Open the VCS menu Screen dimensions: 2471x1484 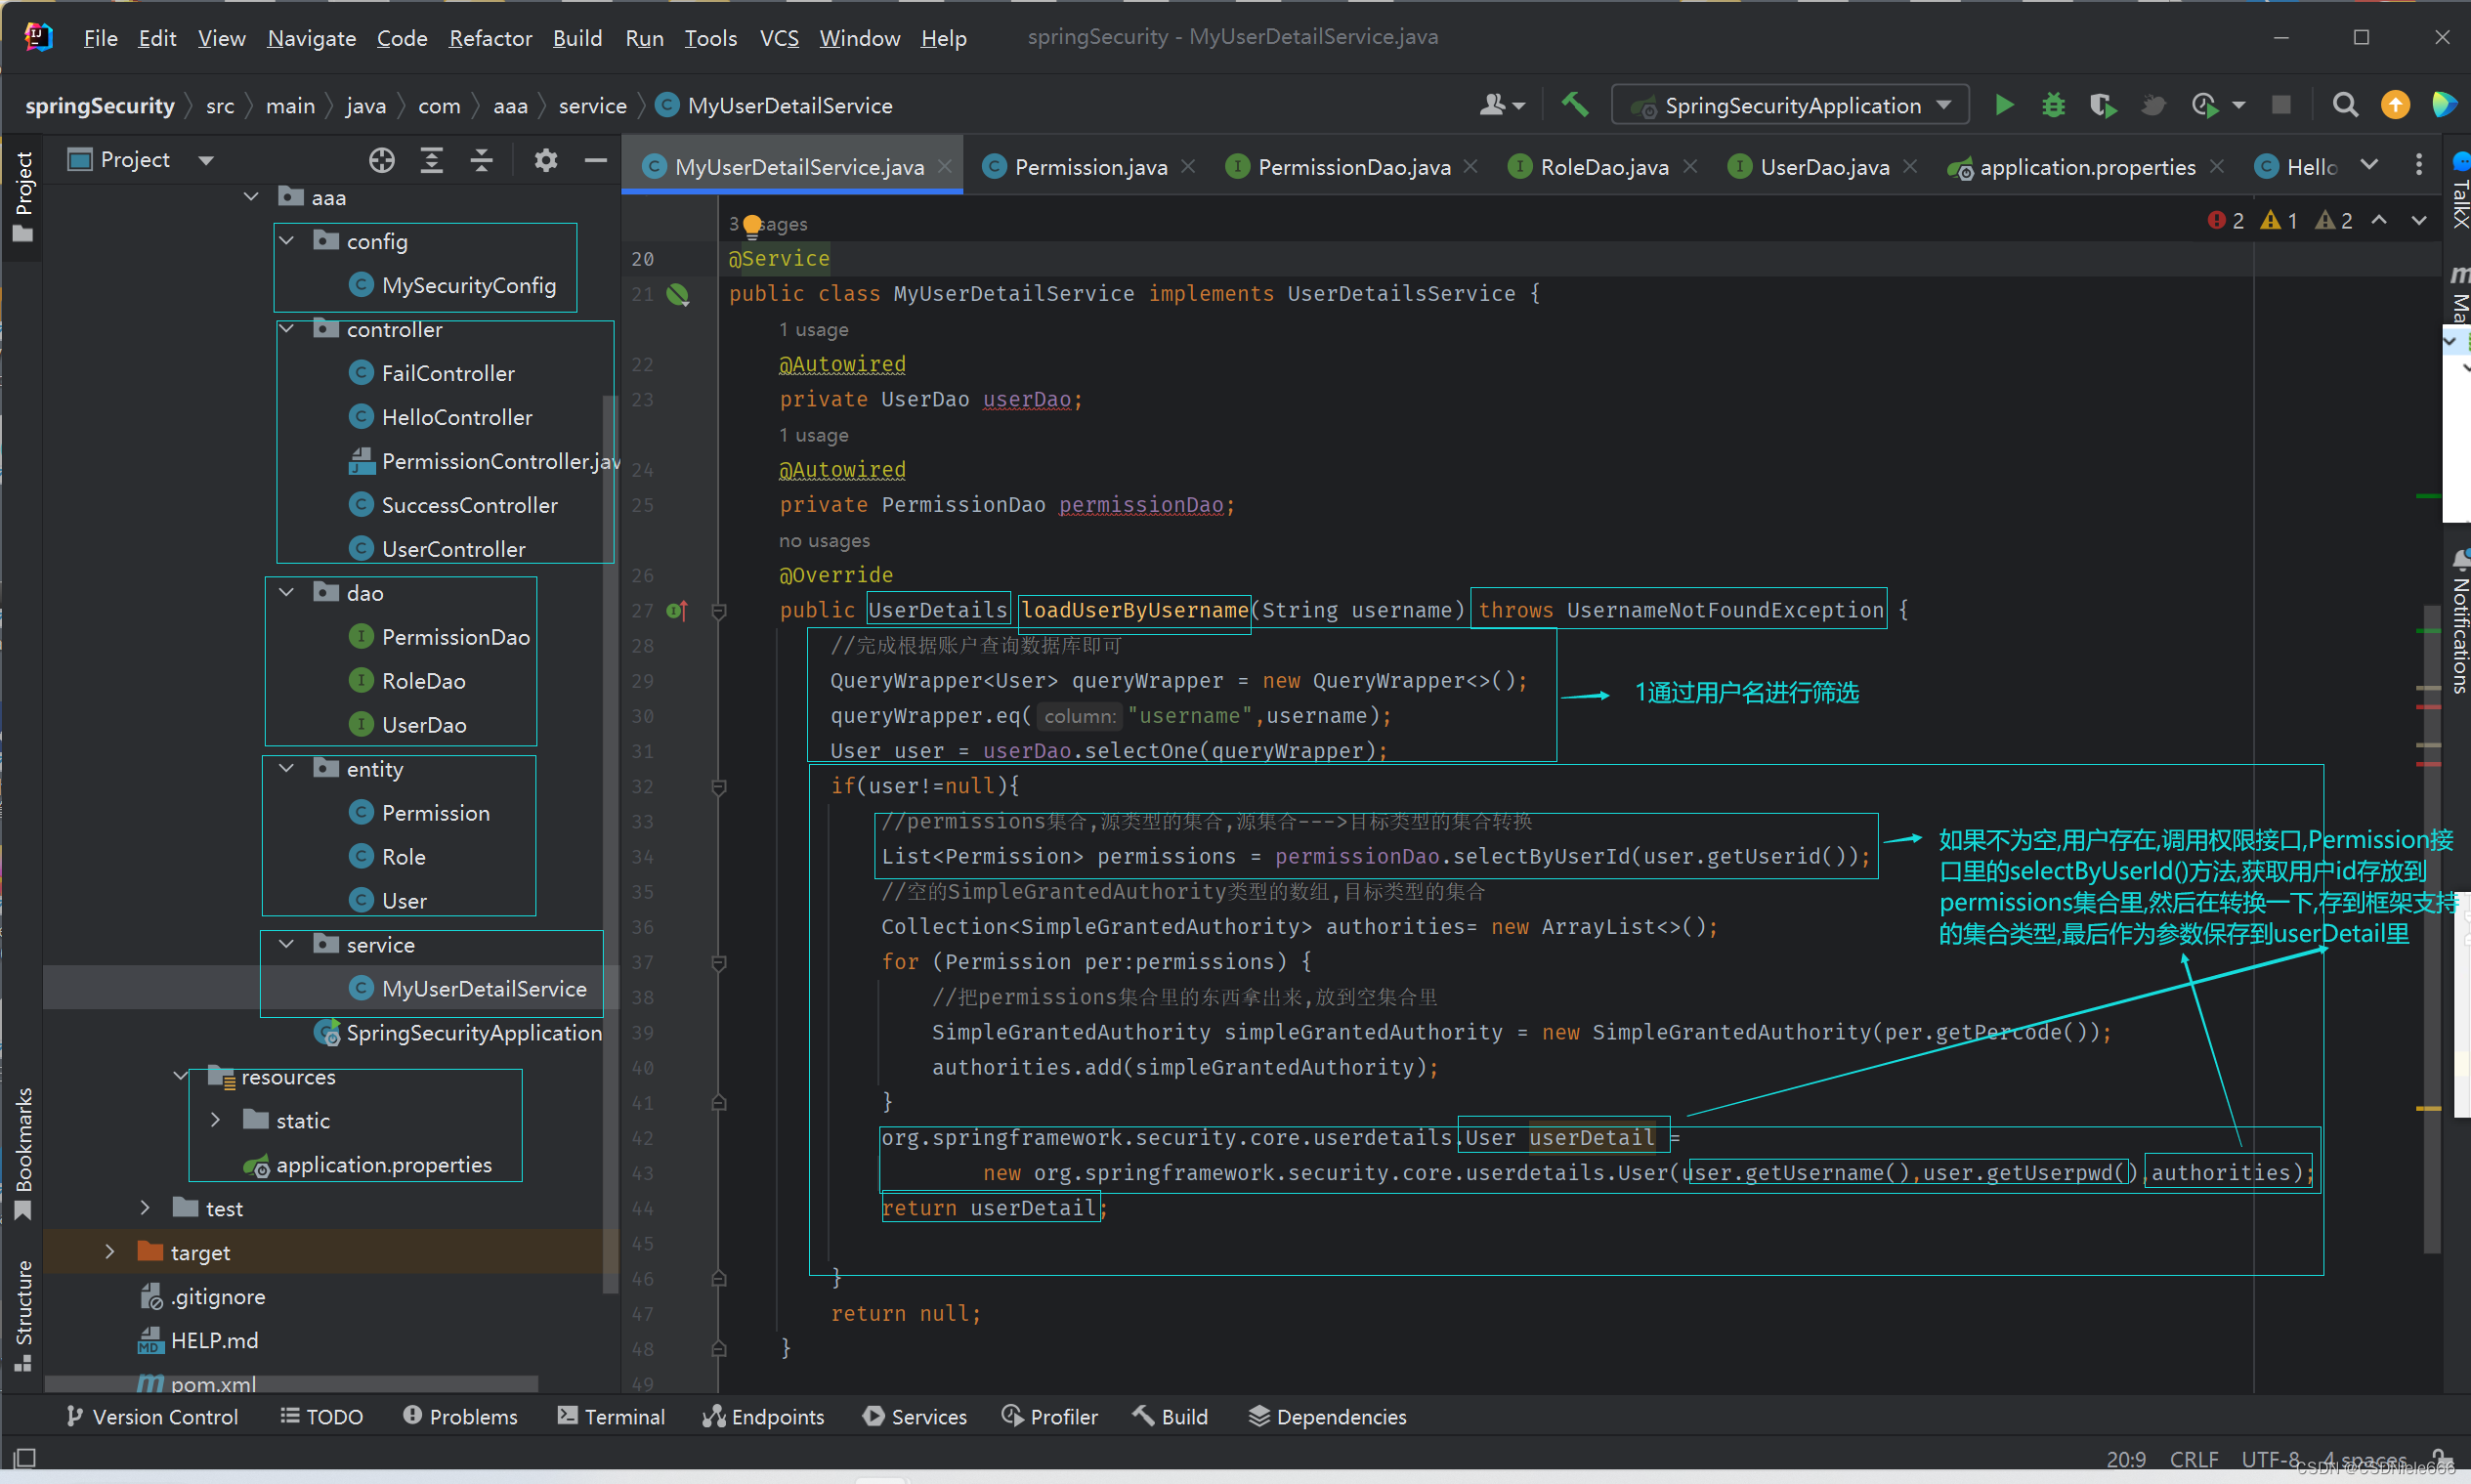(x=779, y=38)
